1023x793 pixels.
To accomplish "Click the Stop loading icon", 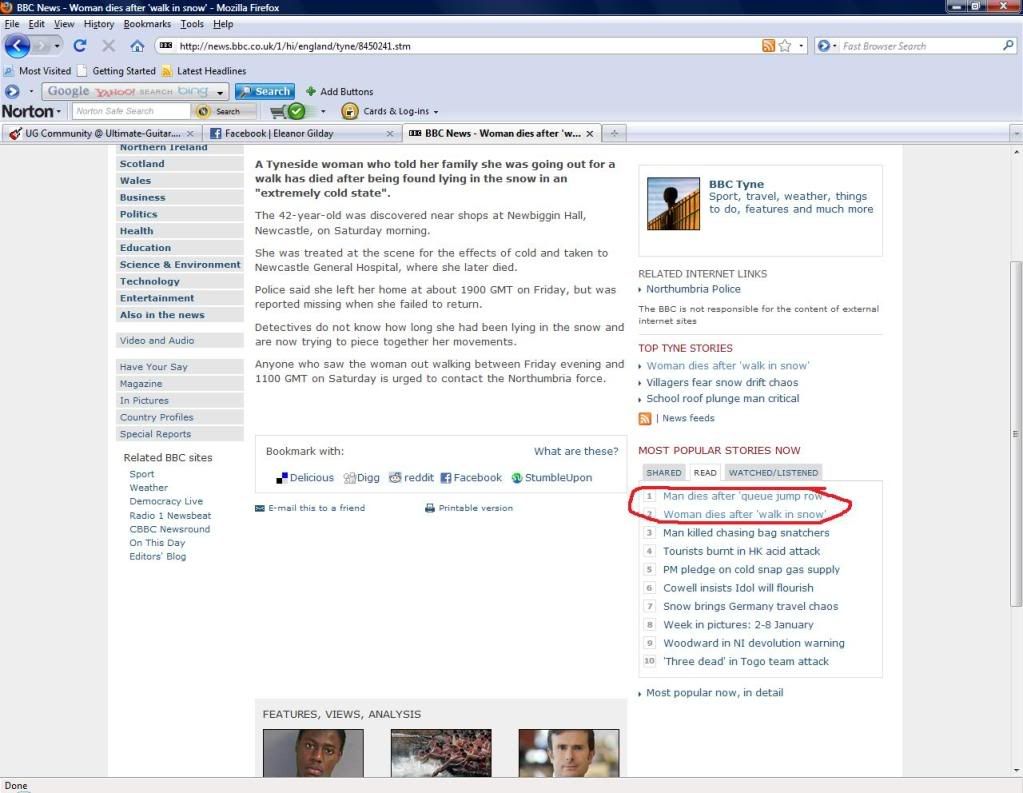I will tap(108, 46).
